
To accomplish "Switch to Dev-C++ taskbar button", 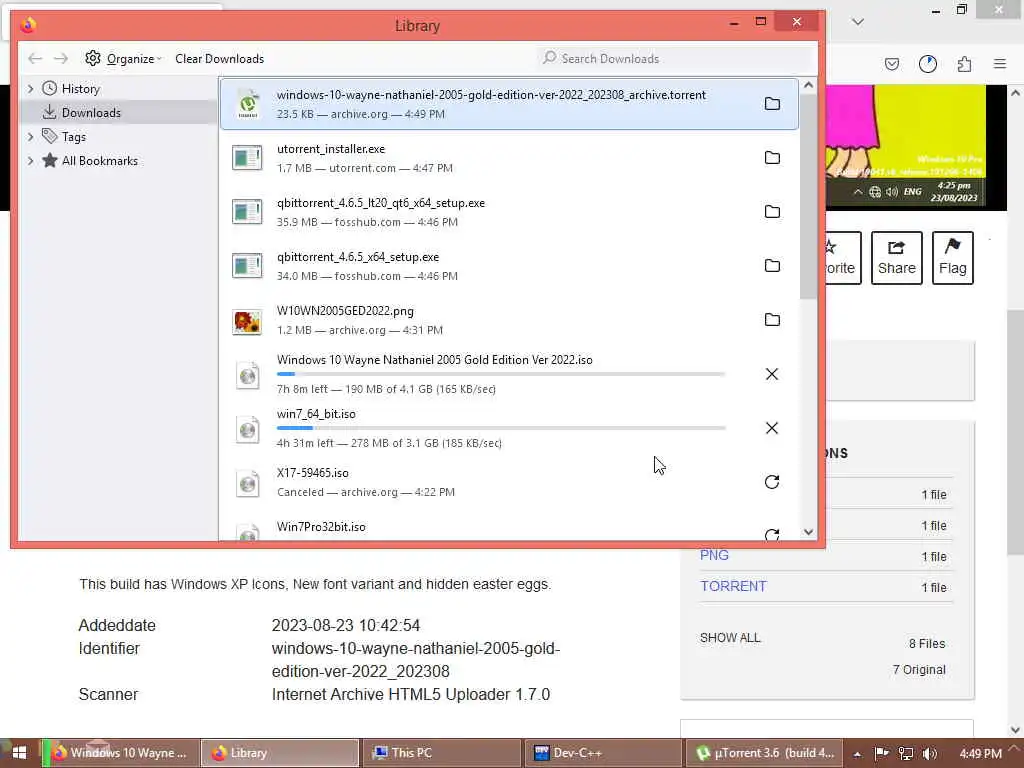I will click(603, 753).
